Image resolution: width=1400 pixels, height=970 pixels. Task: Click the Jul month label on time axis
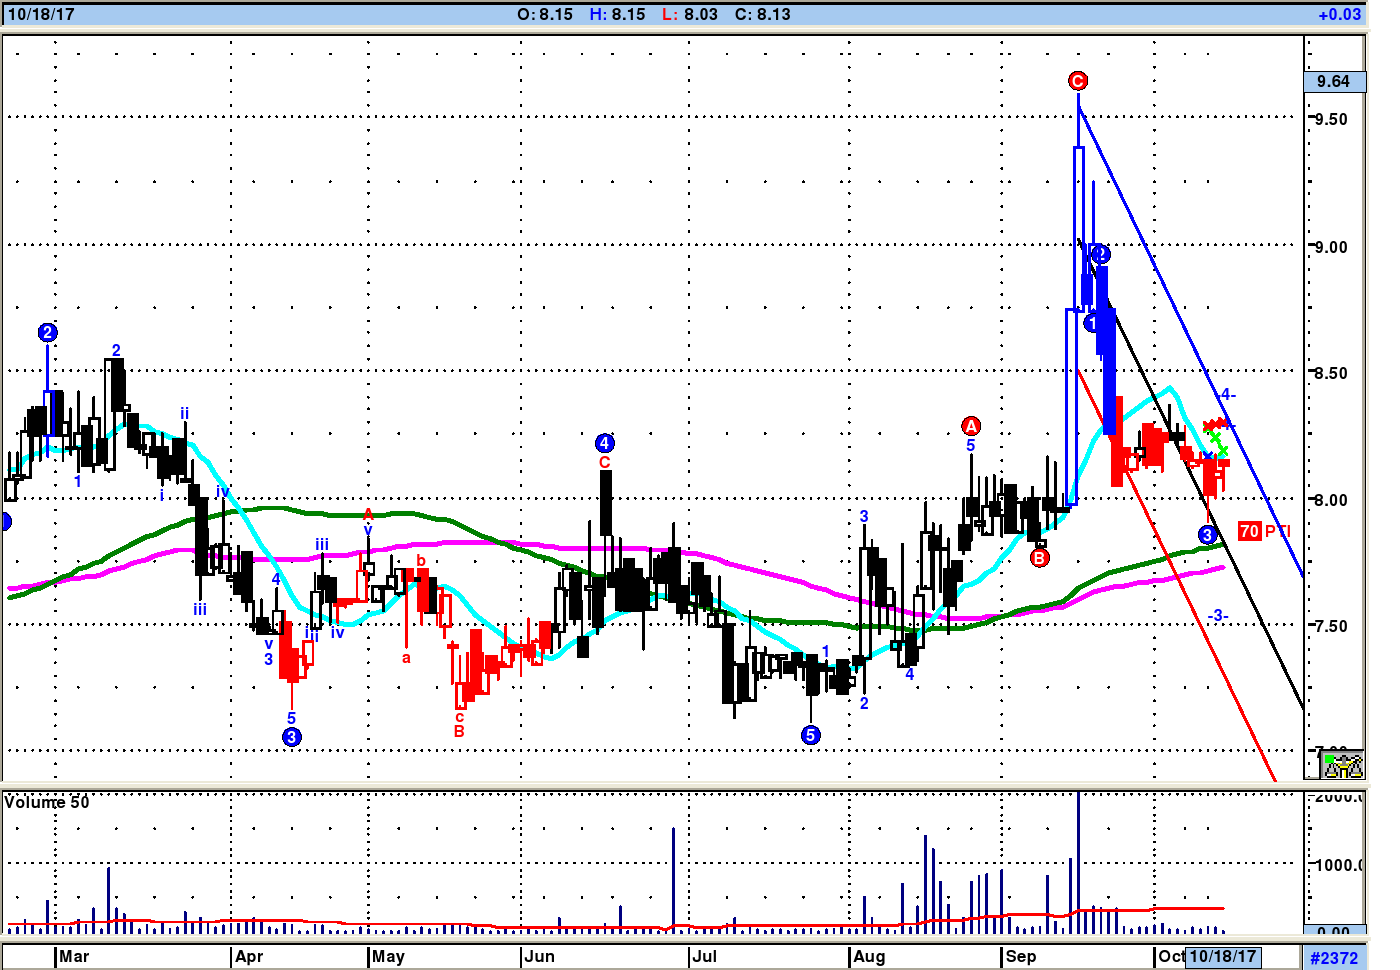[x=705, y=956]
